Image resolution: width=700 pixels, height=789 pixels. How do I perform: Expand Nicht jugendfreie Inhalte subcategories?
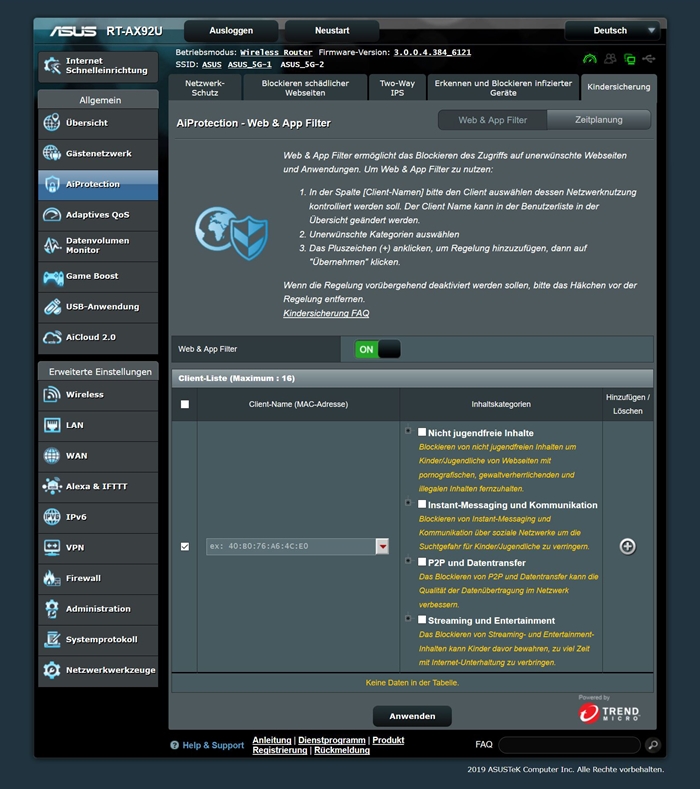coord(408,431)
